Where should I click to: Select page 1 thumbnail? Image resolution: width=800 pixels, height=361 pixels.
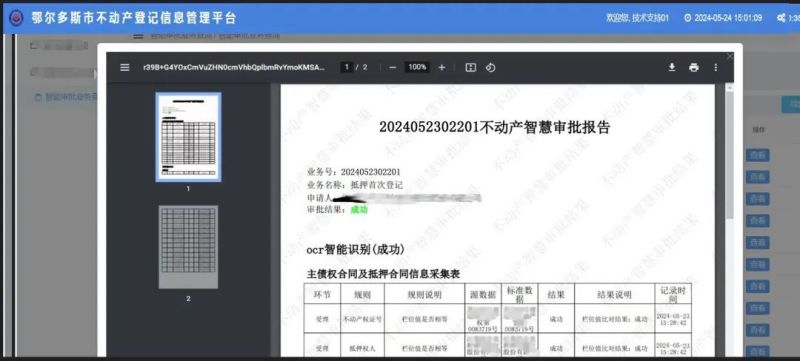[x=188, y=137]
